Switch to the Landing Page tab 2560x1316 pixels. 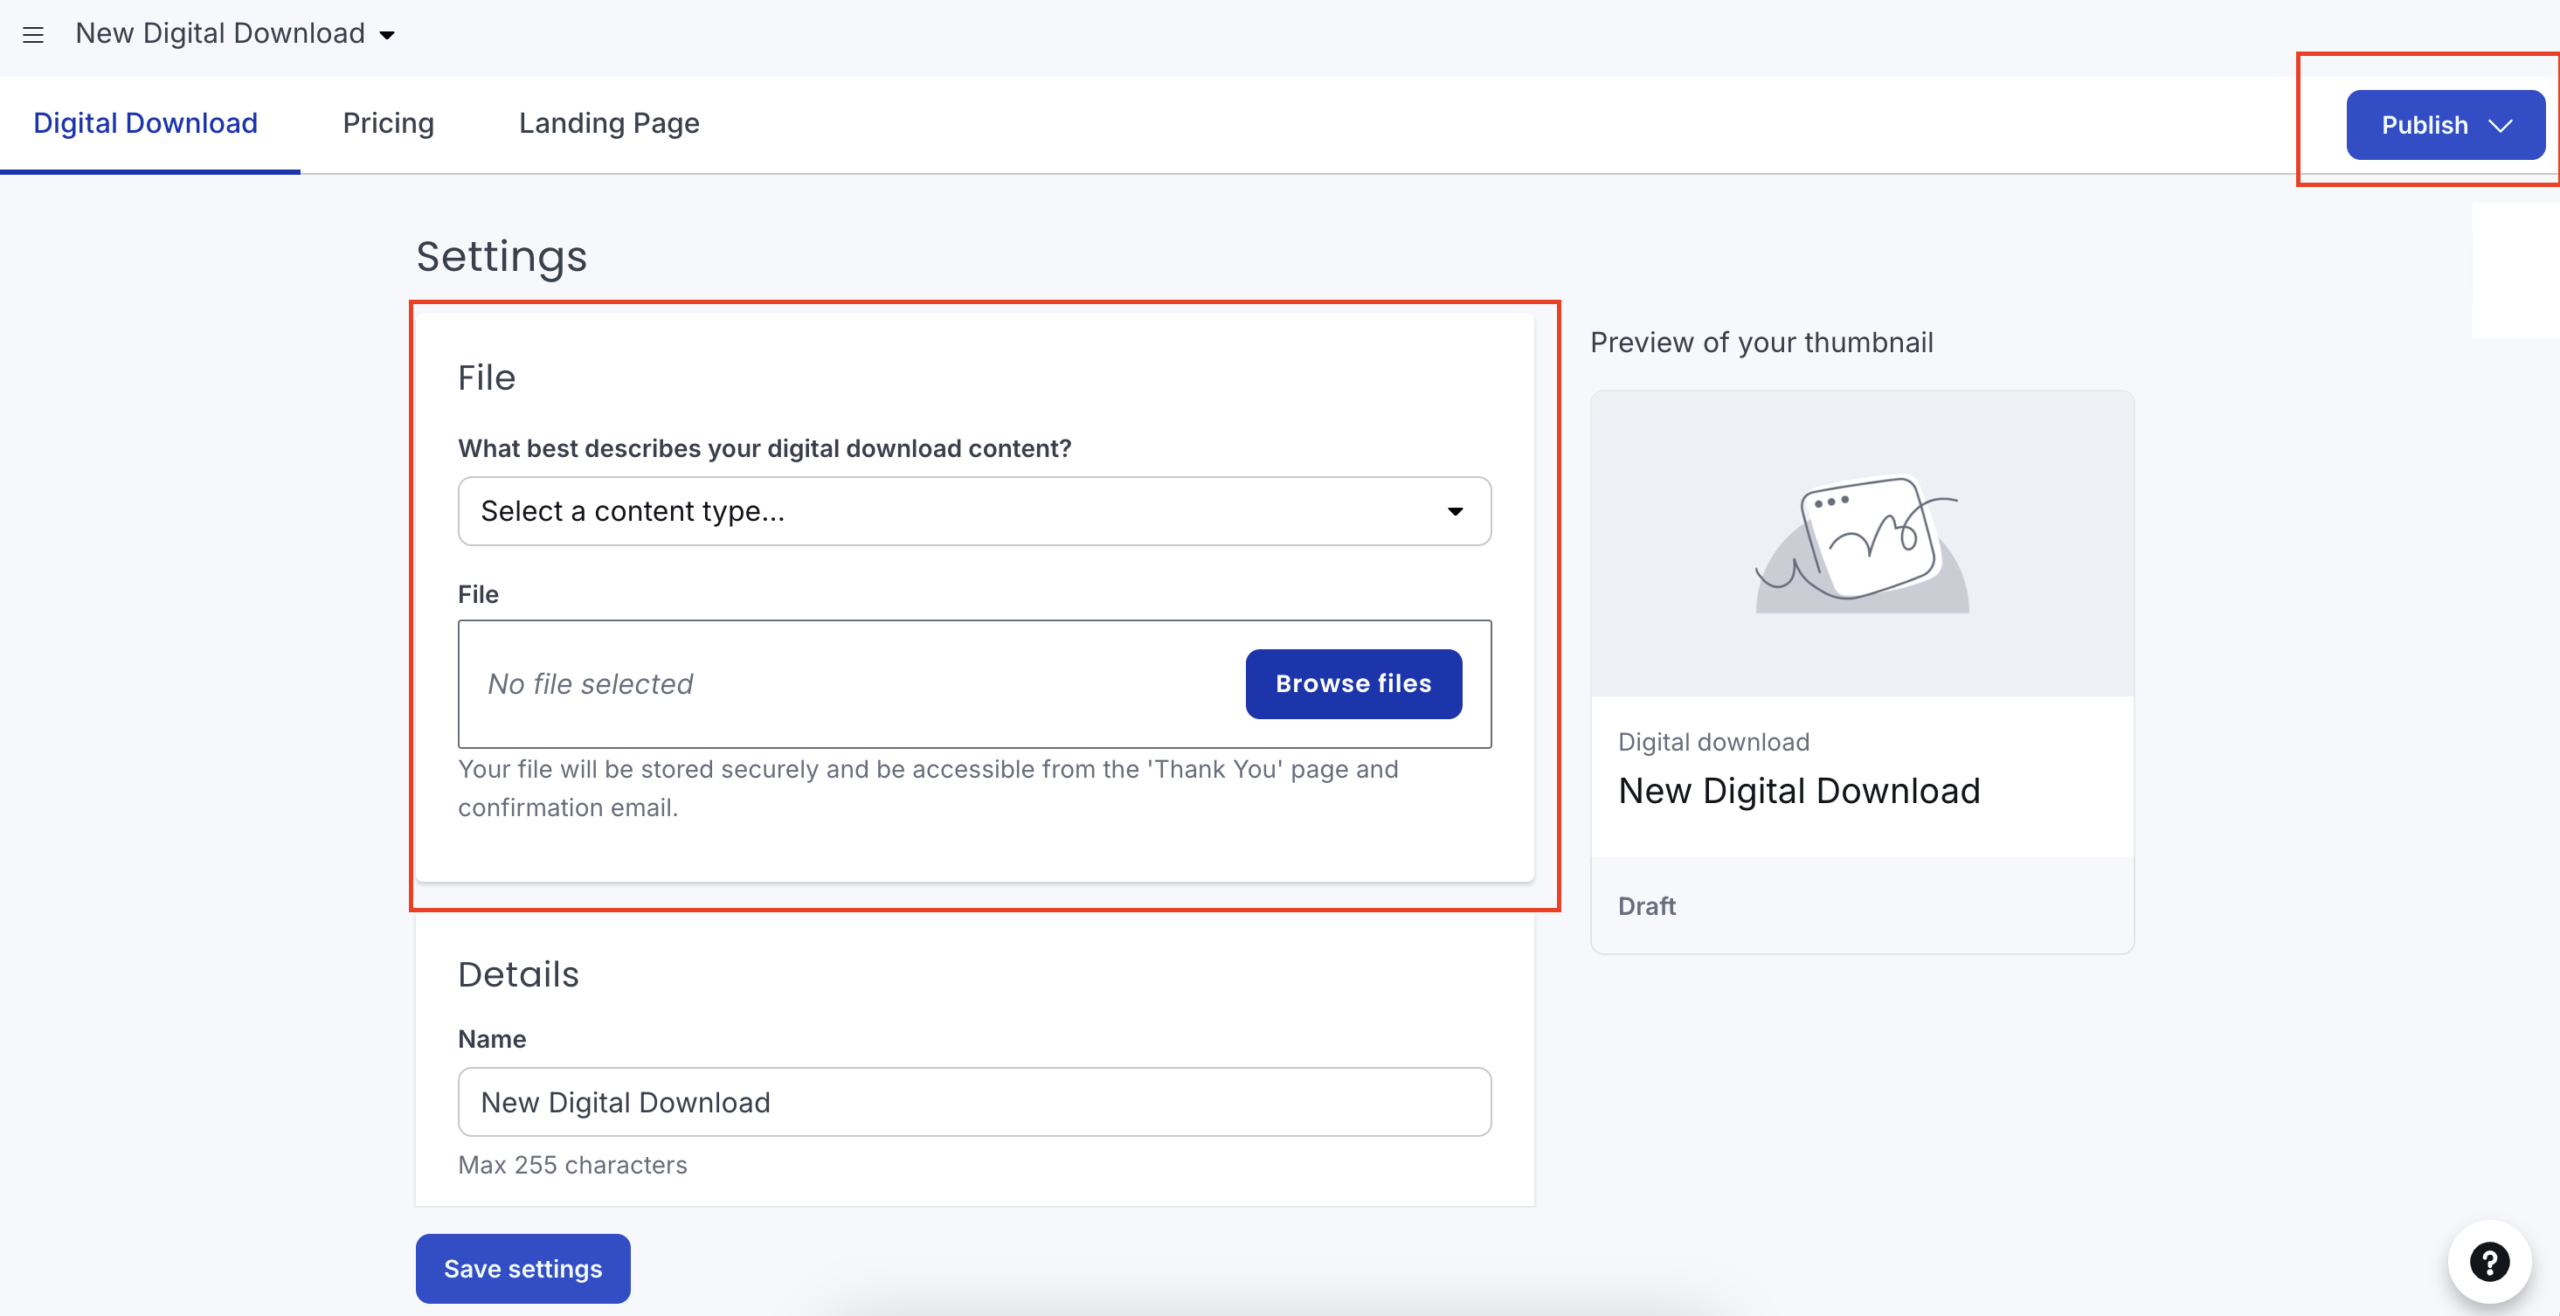click(x=608, y=123)
